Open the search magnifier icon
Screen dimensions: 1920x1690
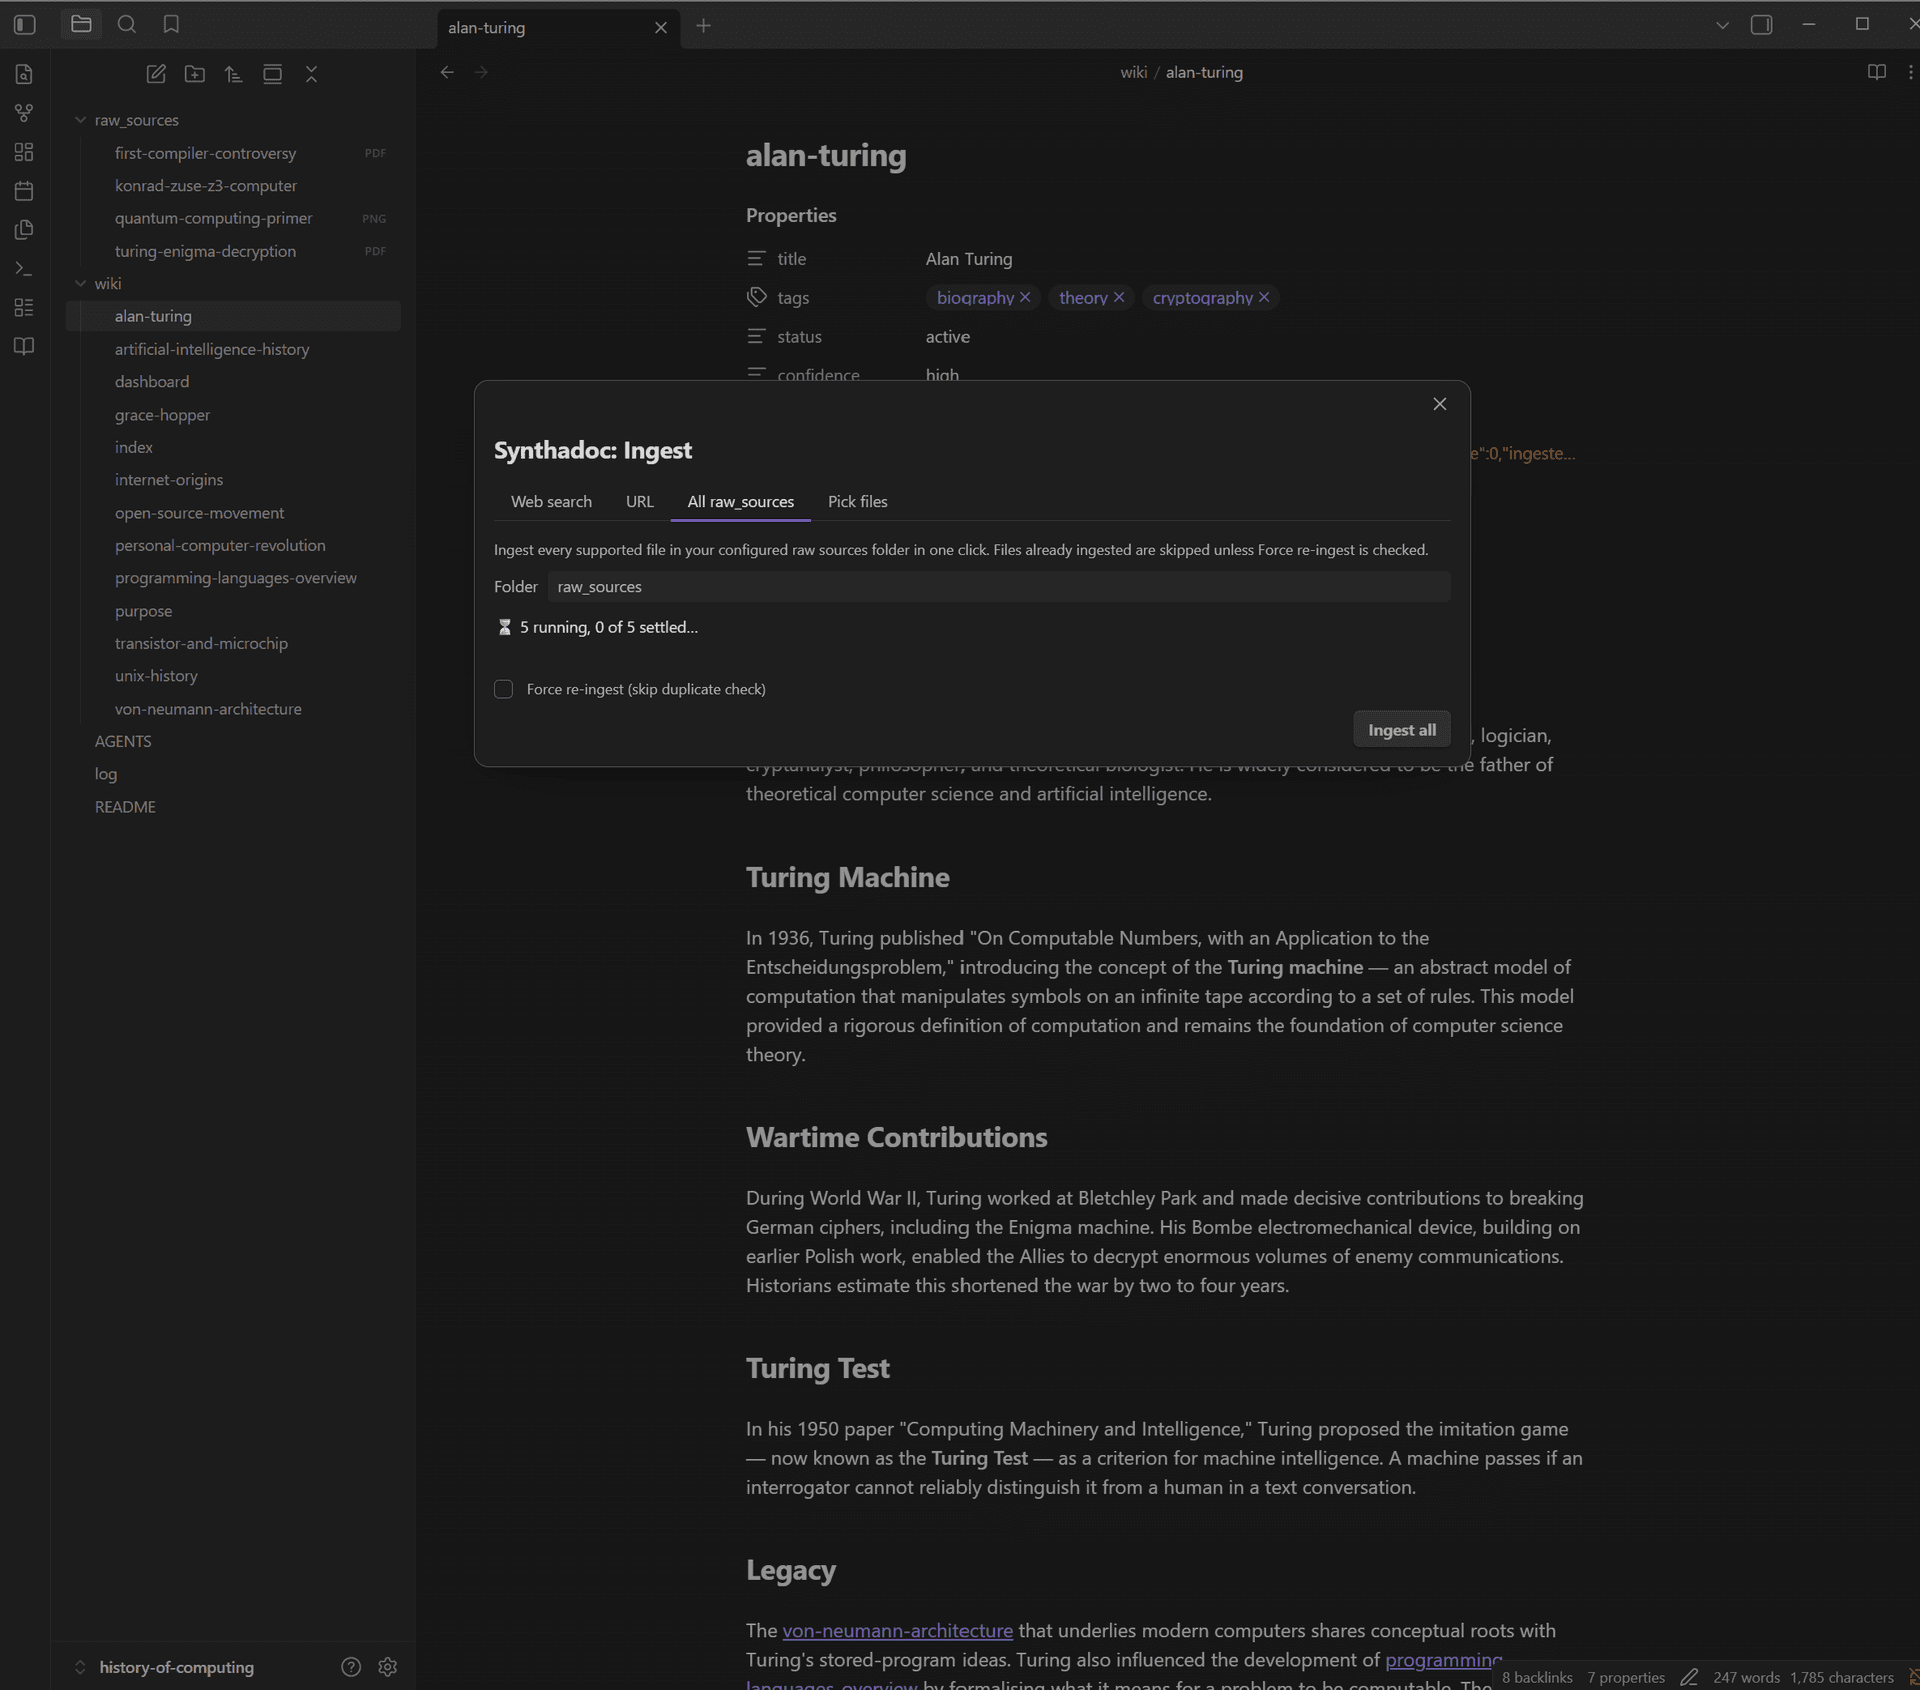[127, 25]
